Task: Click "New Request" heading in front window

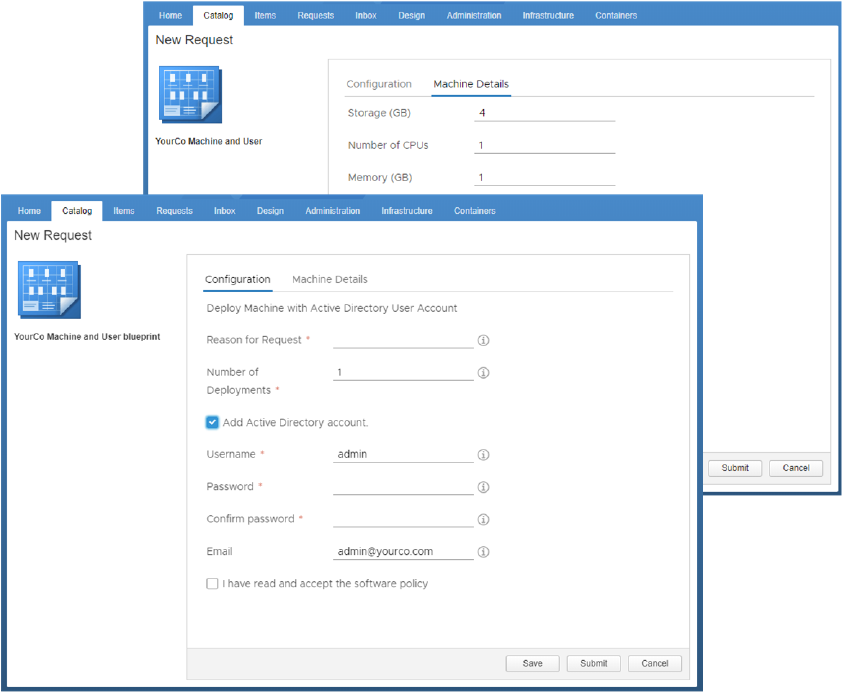Action: pyautogui.click(x=53, y=235)
